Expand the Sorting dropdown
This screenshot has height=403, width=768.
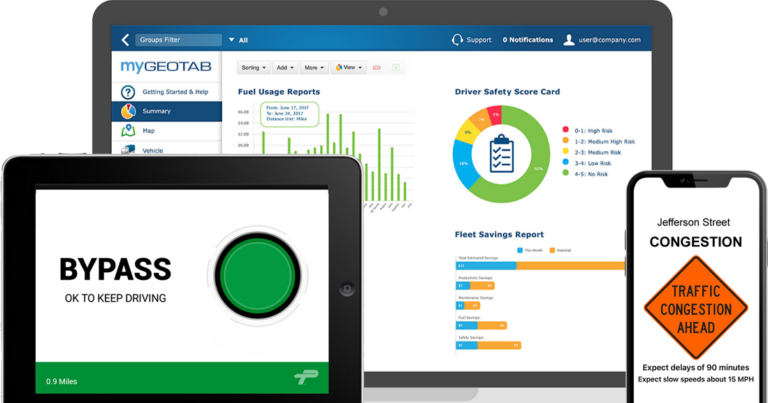pyautogui.click(x=252, y=67)
